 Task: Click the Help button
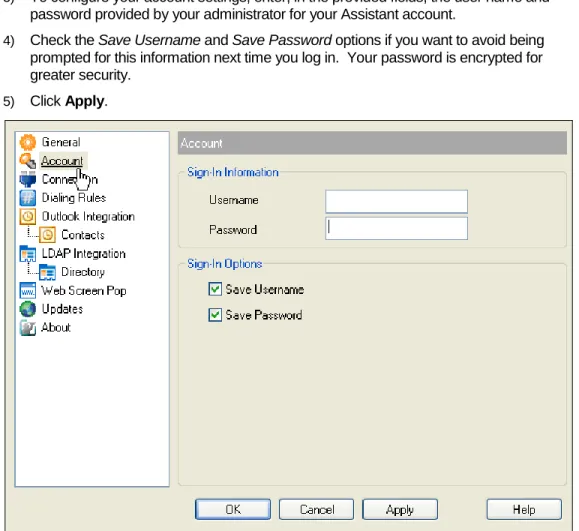point(524,510)
